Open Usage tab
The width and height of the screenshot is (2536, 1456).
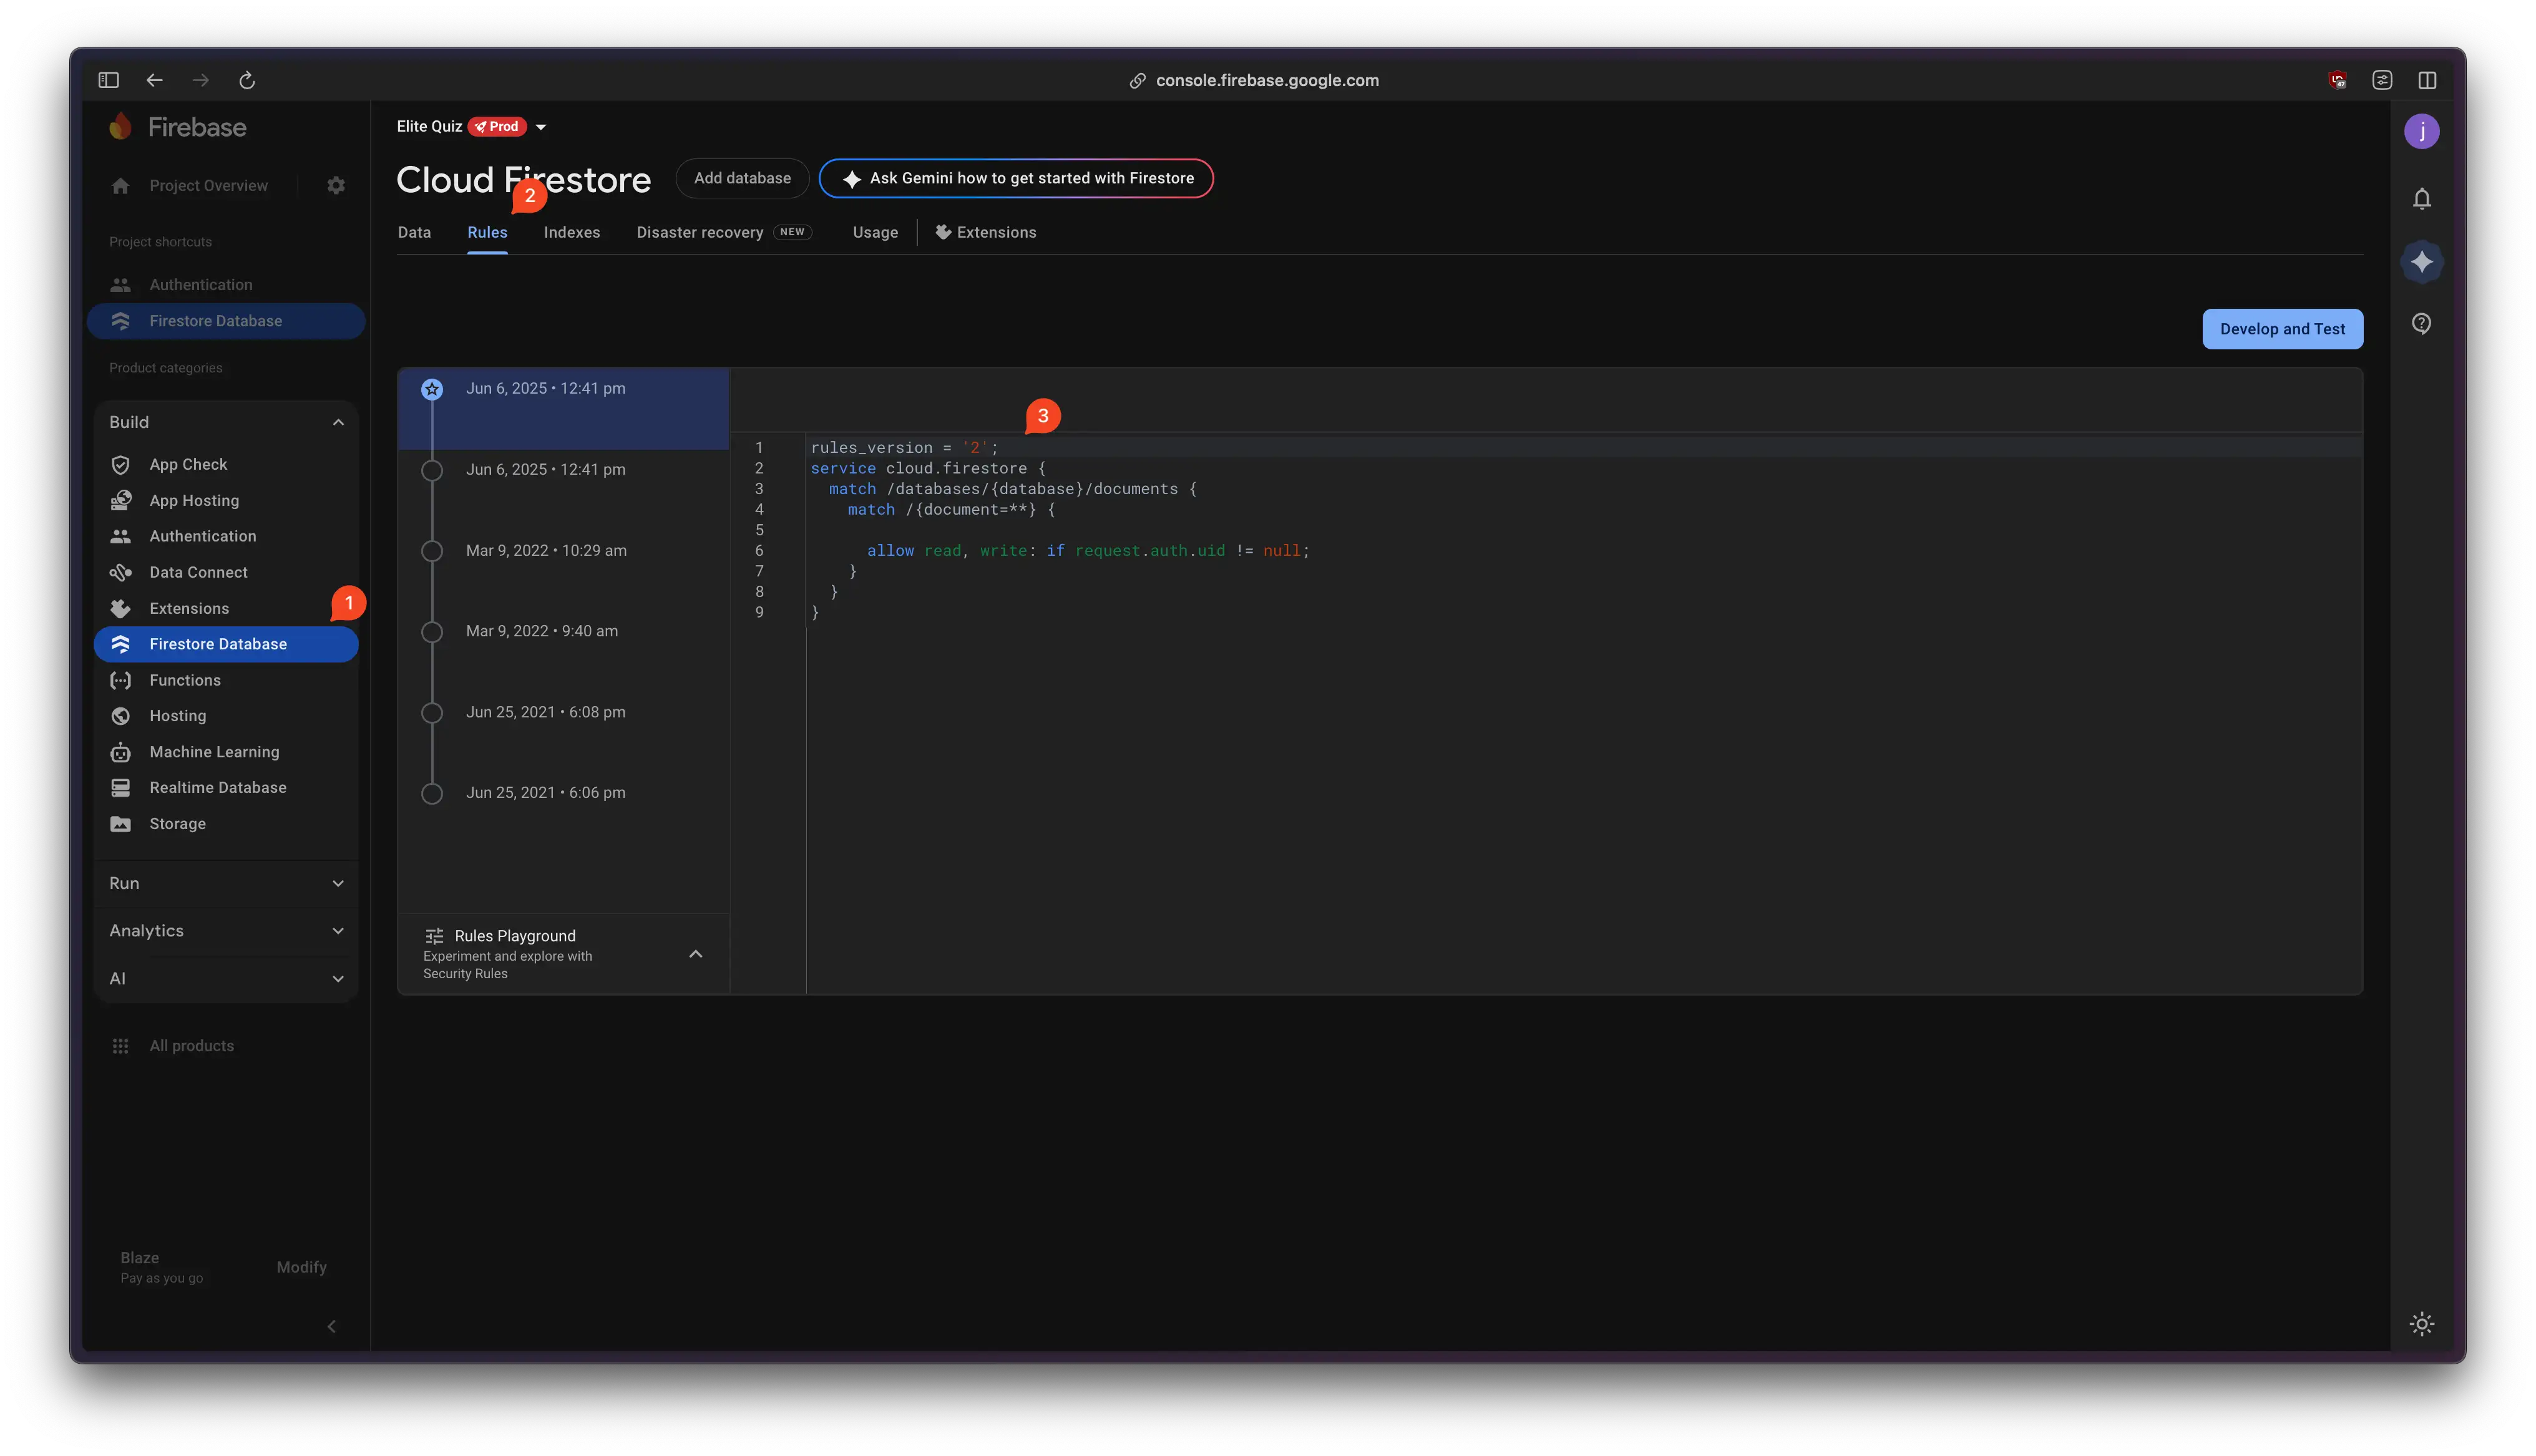click(x=875, y=232)
